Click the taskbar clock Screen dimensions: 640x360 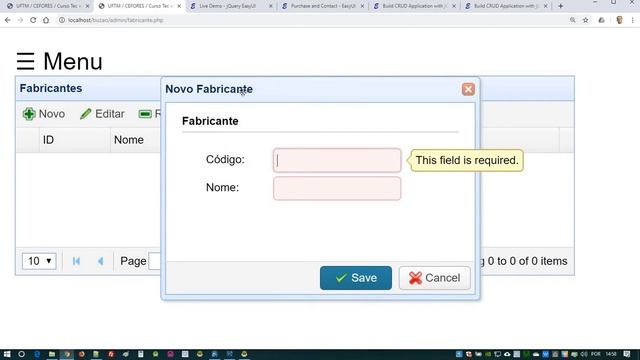[x=611, y=354]
